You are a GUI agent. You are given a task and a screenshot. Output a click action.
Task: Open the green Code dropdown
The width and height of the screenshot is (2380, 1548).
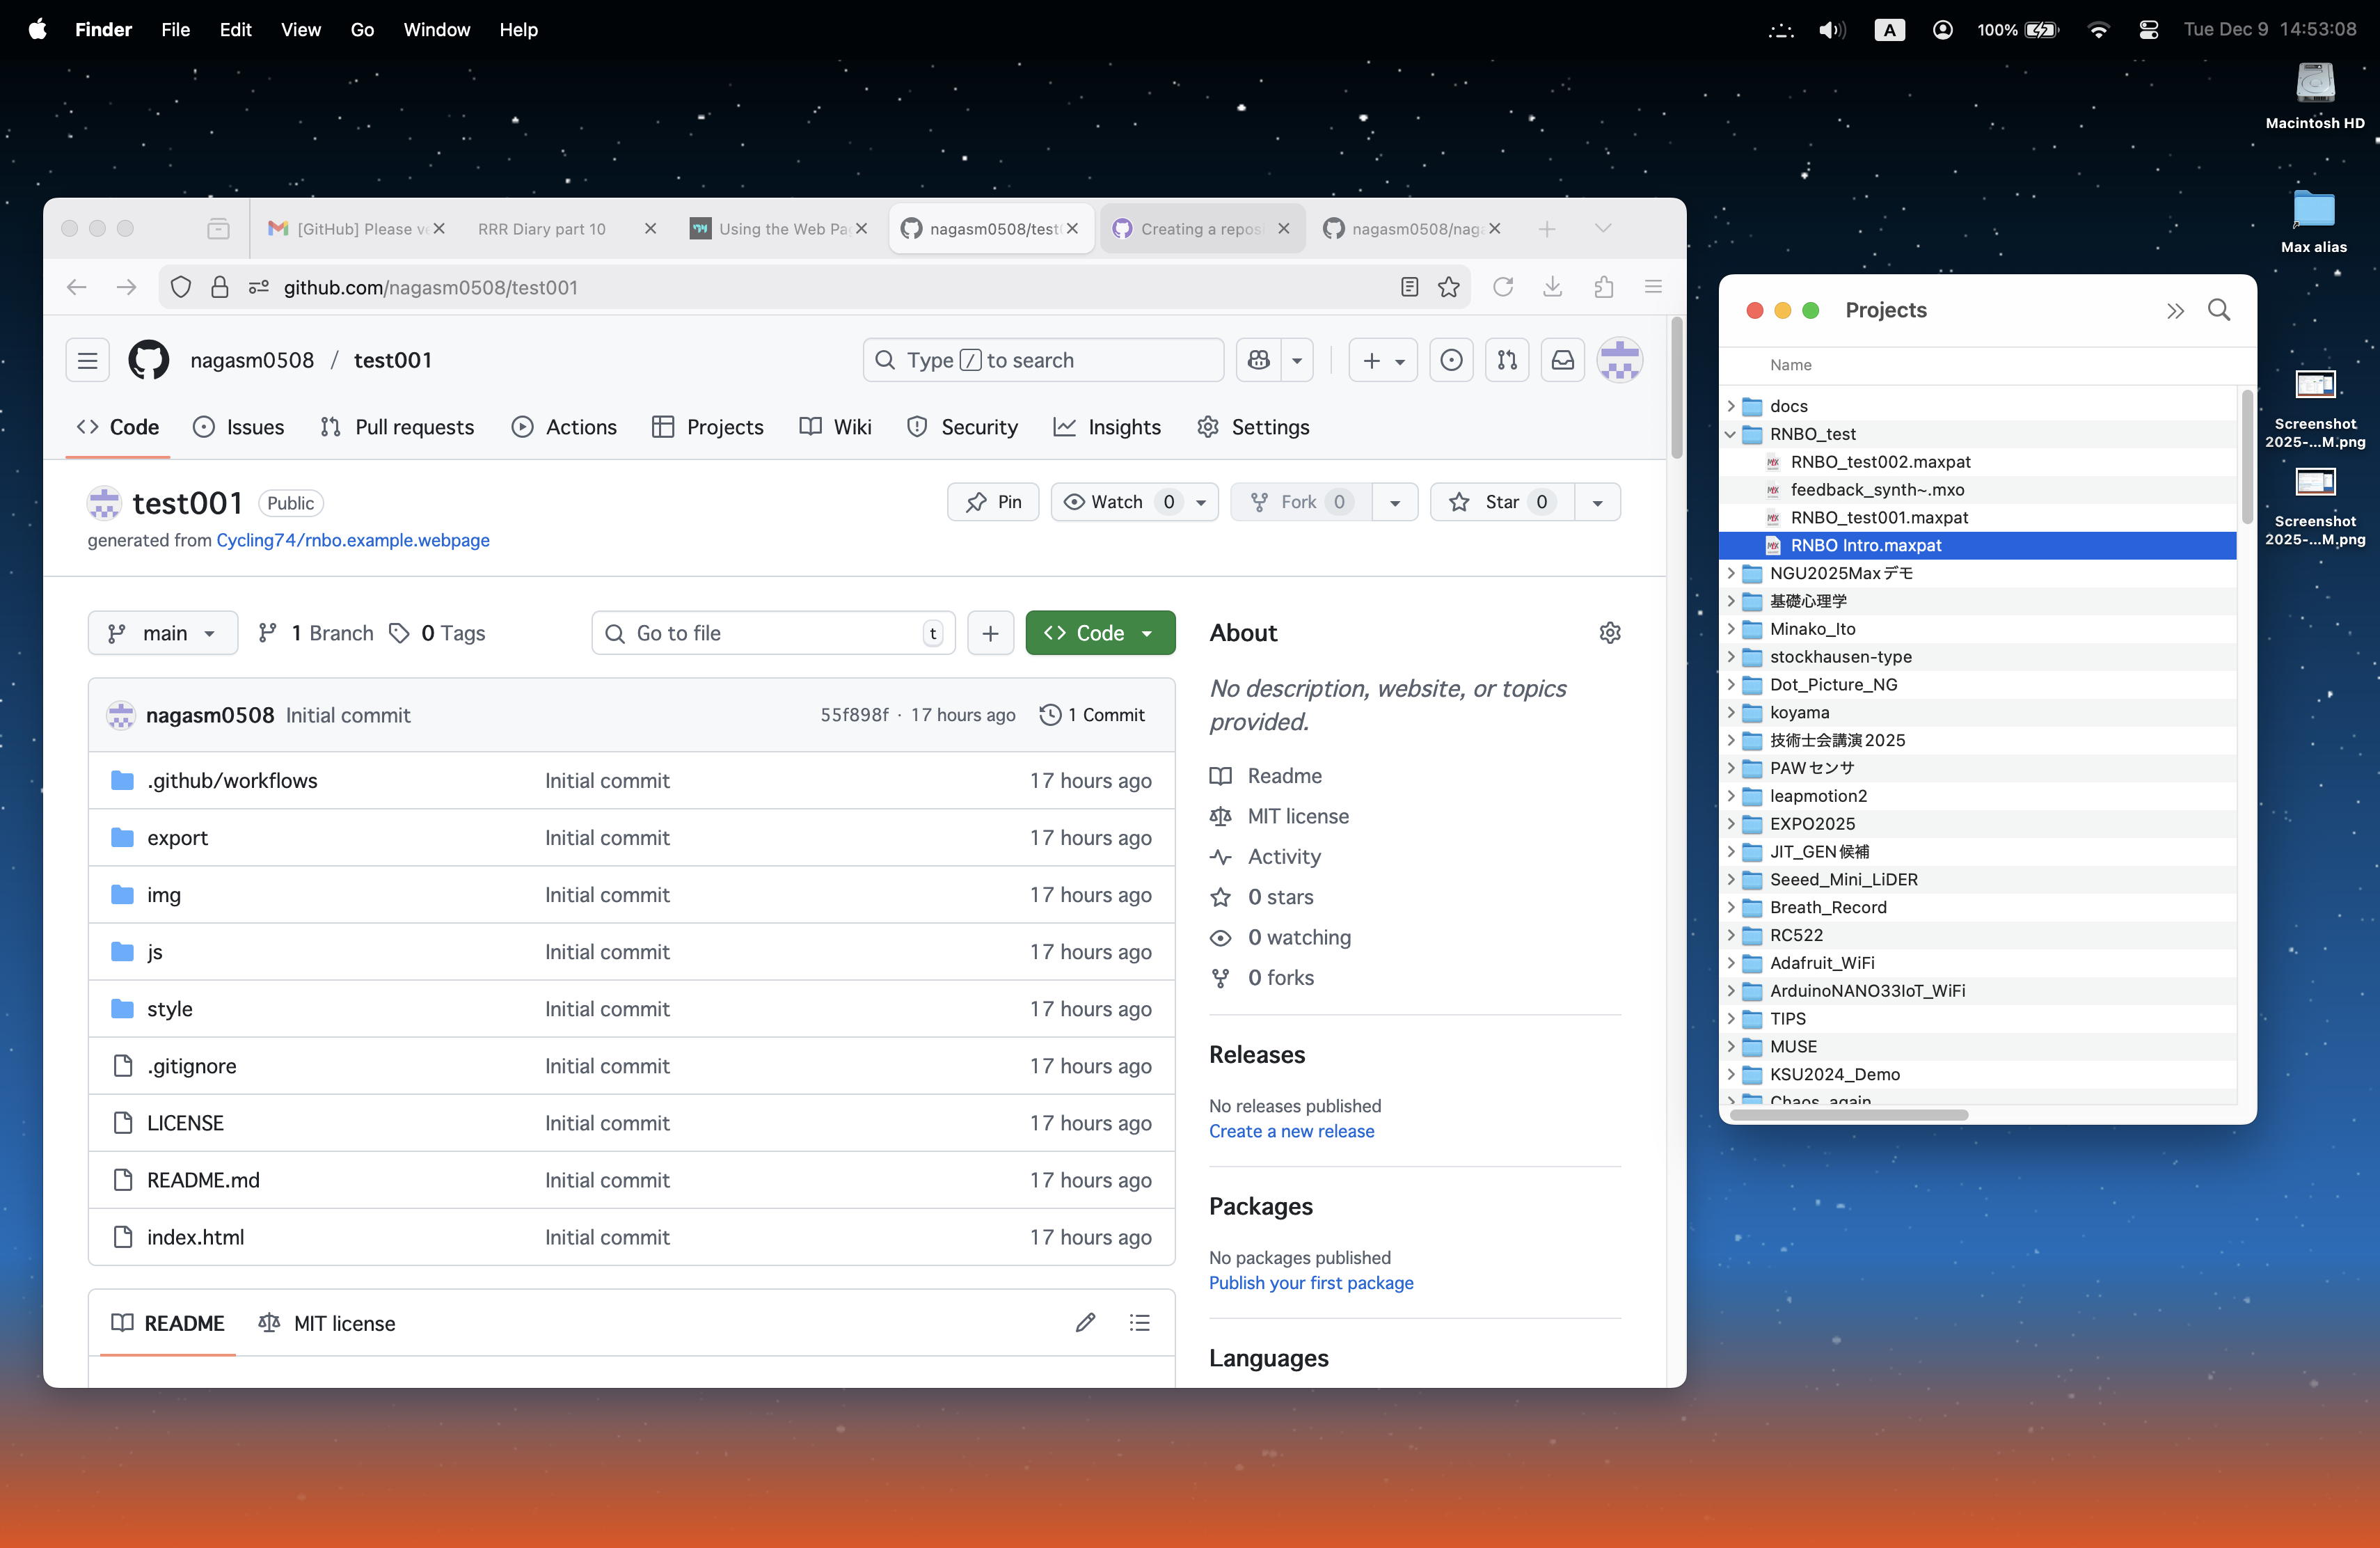(x=1099, y=633)
